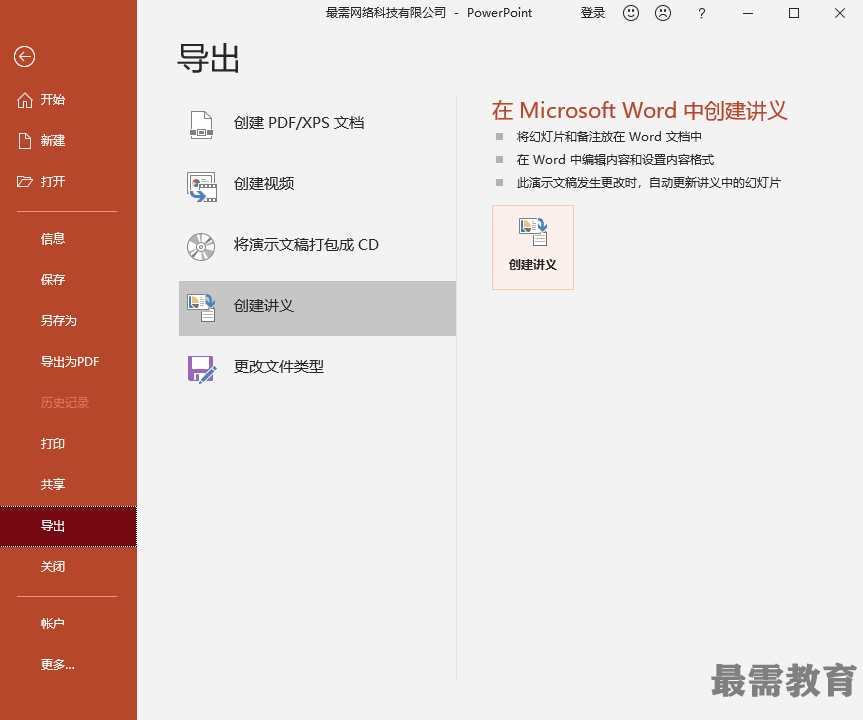Click the back arrow circle icon
863x720 pixels.
coord(24,57)
